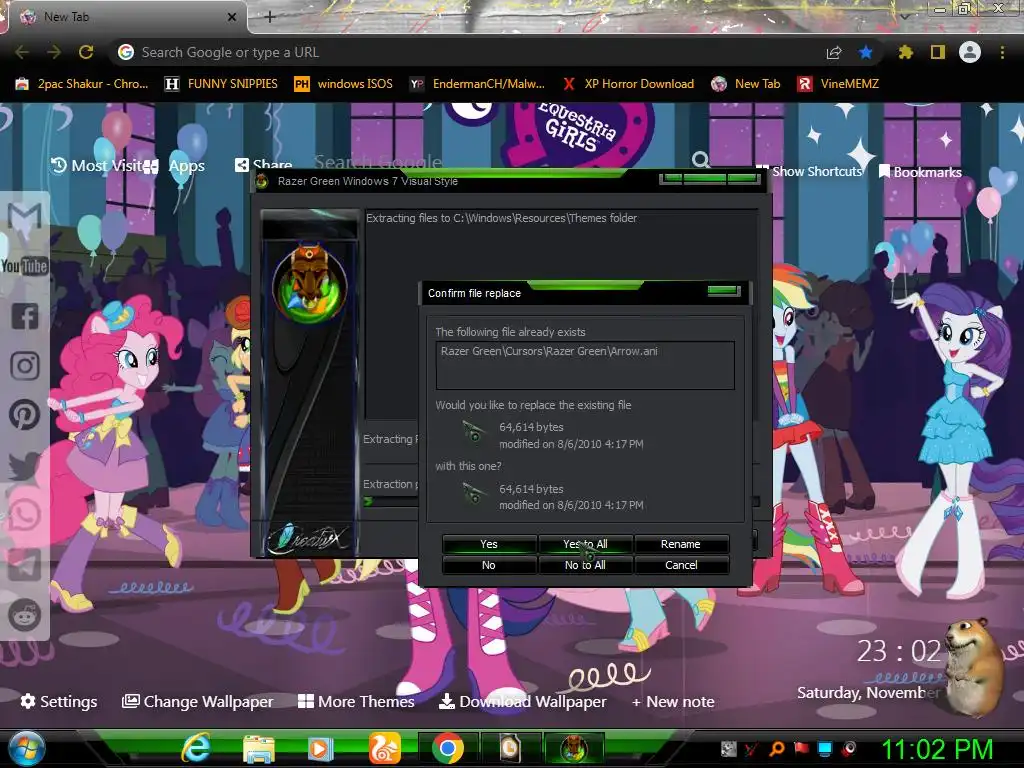This screenshot has width=1024, height=768.
Task: Open Telegram from the left sidebar
Action: (25, 565)
